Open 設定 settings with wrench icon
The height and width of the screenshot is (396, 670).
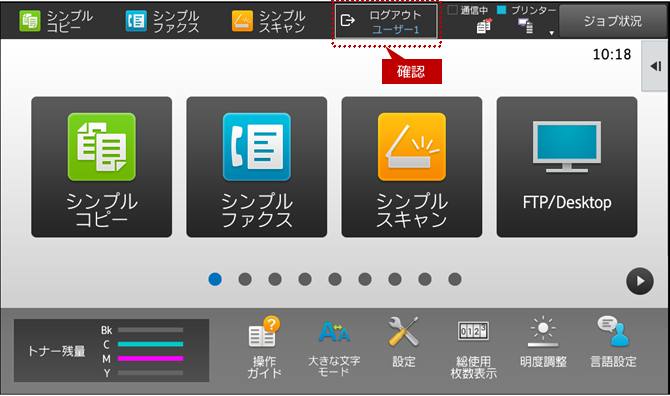tap(404, 343)
